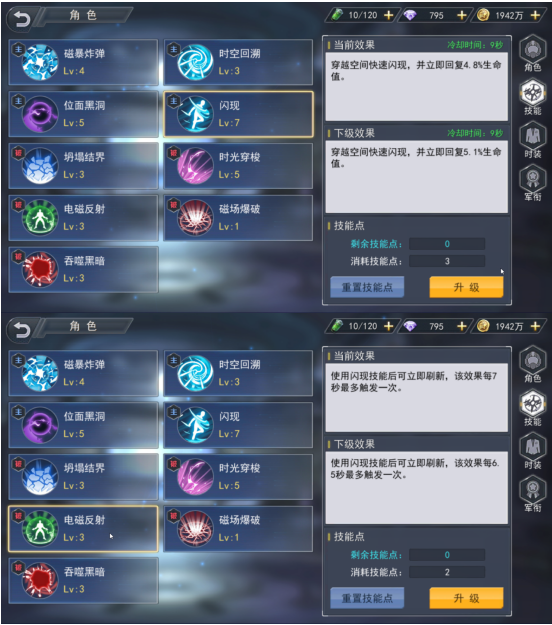Click the 消耗技能点 field showing 3
This screenshot has width=552, height=625.
tap(447, 261)
